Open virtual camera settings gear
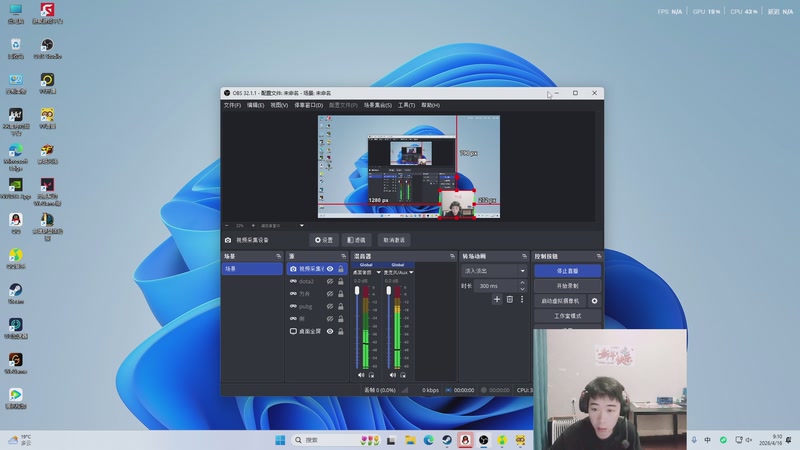 pyautogui.click(x=594, y=301)
